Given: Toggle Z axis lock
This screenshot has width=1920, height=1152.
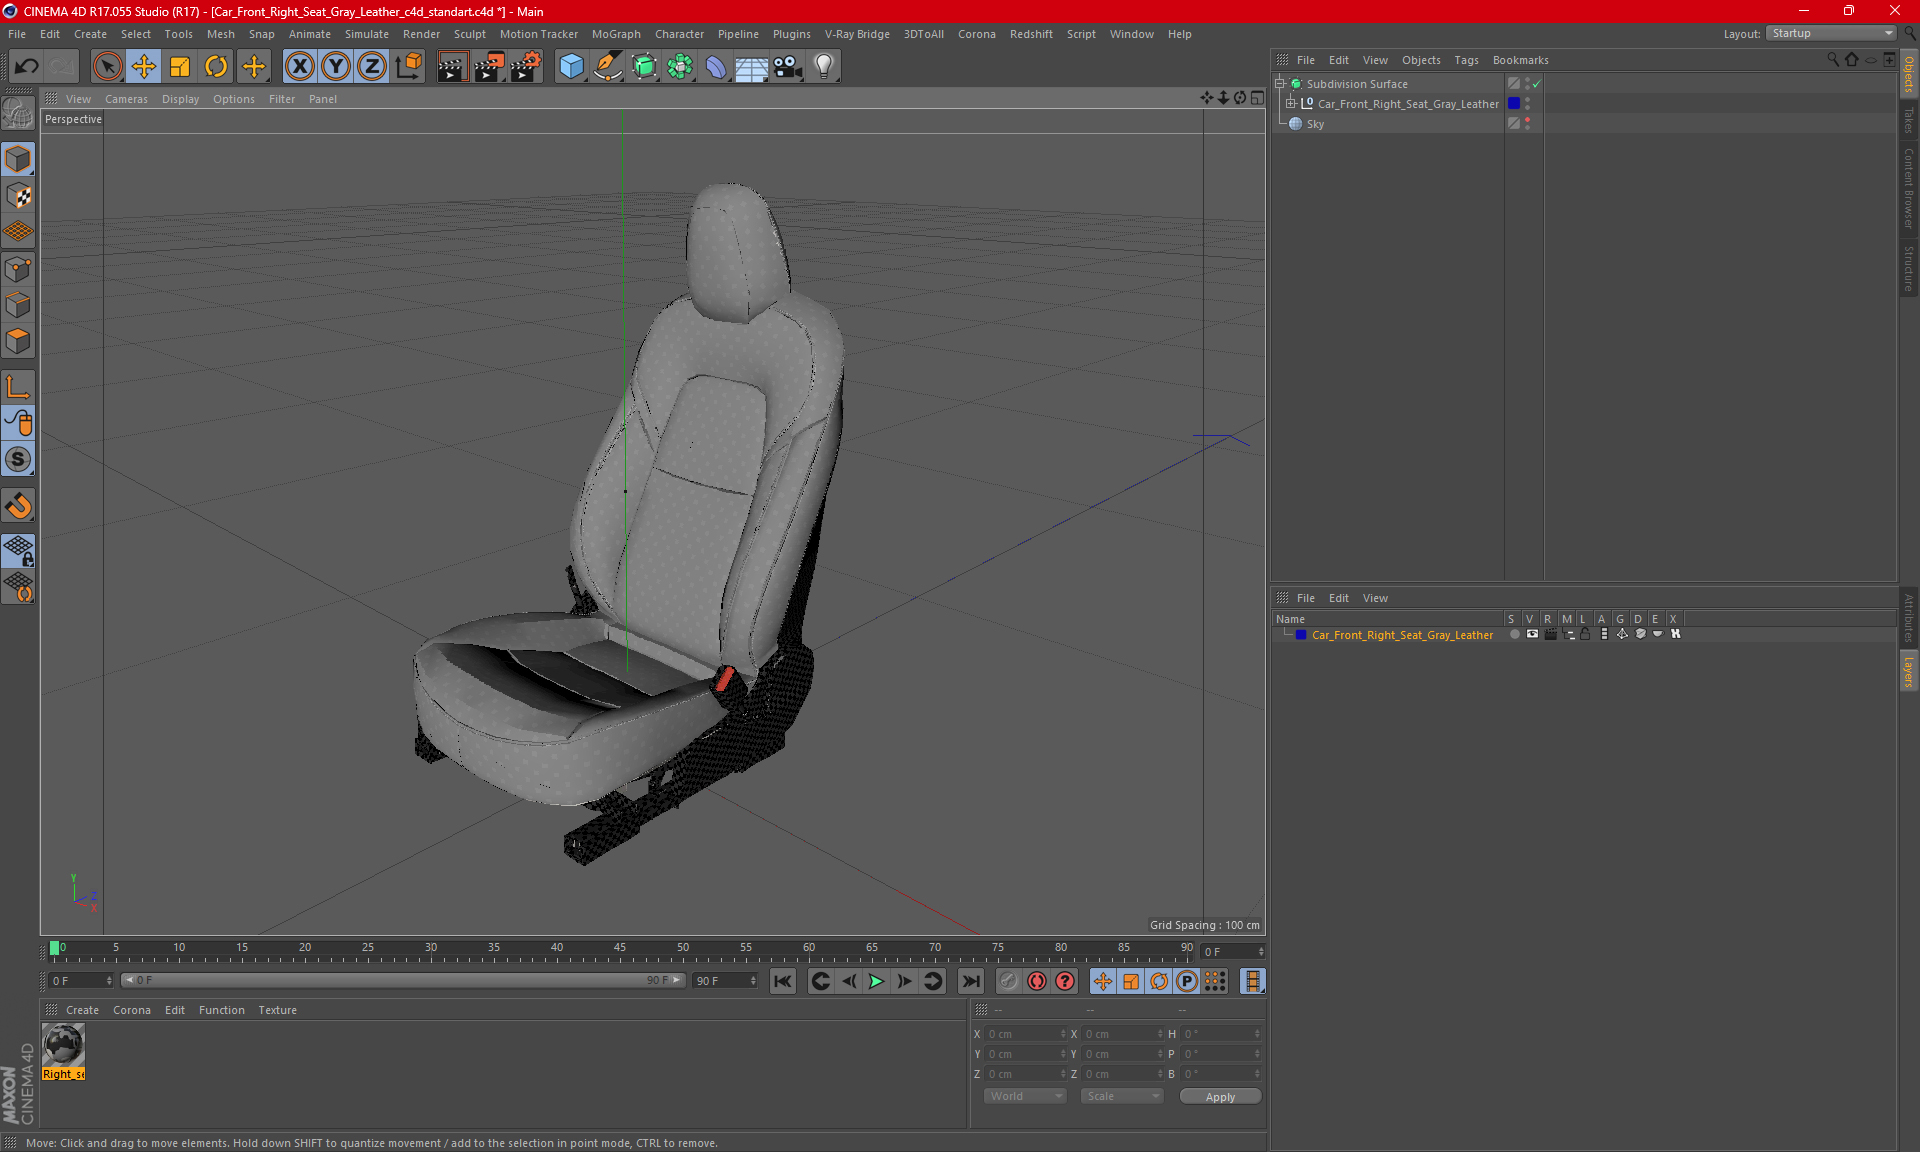Looking at the screenshot, I should (372, 67).
